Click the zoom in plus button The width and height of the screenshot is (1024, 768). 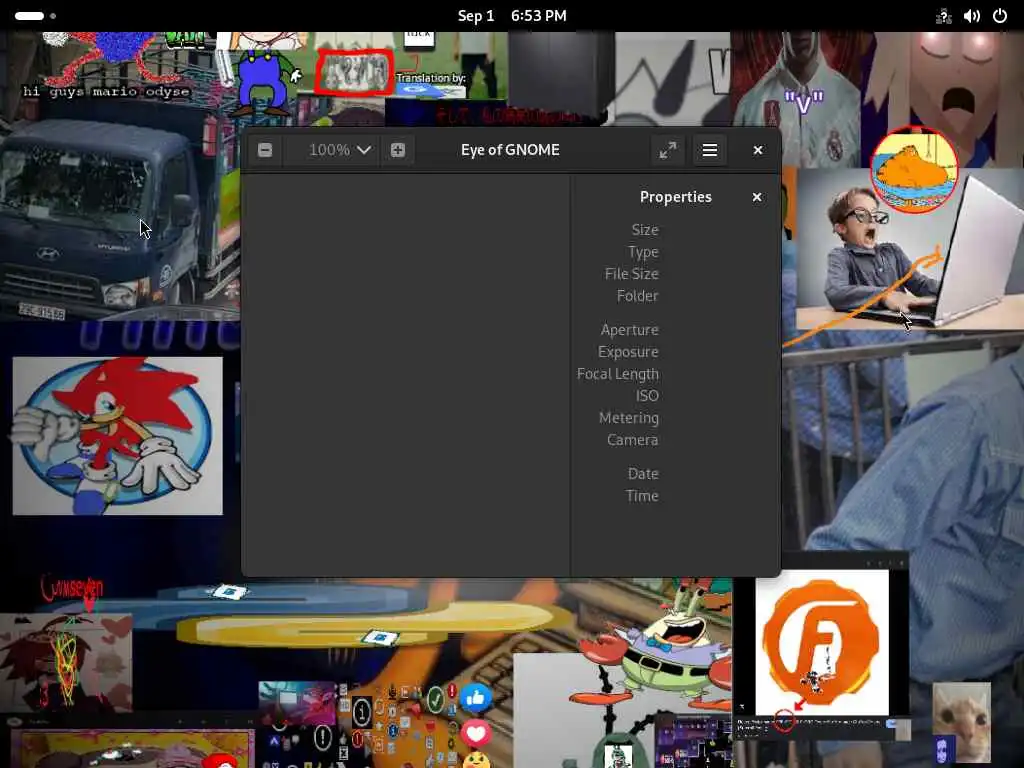pyautogui.click(x=398, y=150)
